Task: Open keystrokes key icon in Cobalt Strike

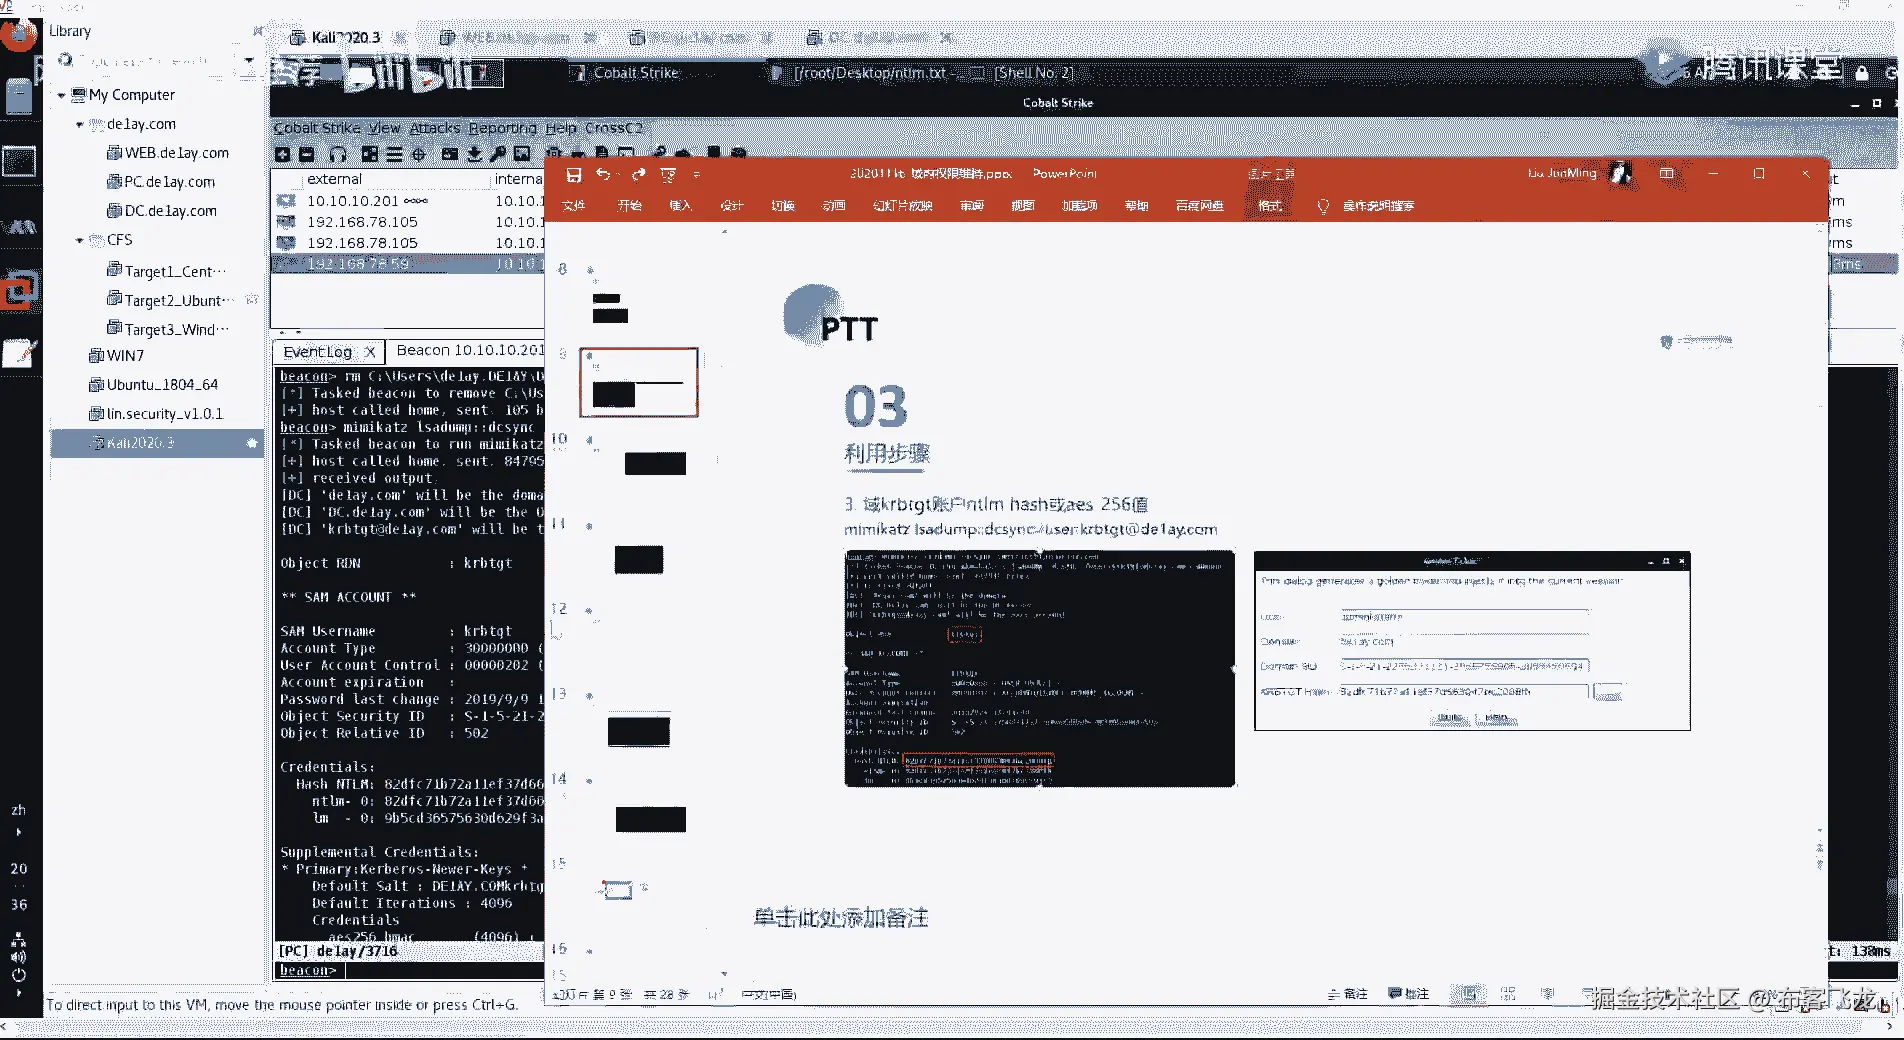Action: [498, 154]
